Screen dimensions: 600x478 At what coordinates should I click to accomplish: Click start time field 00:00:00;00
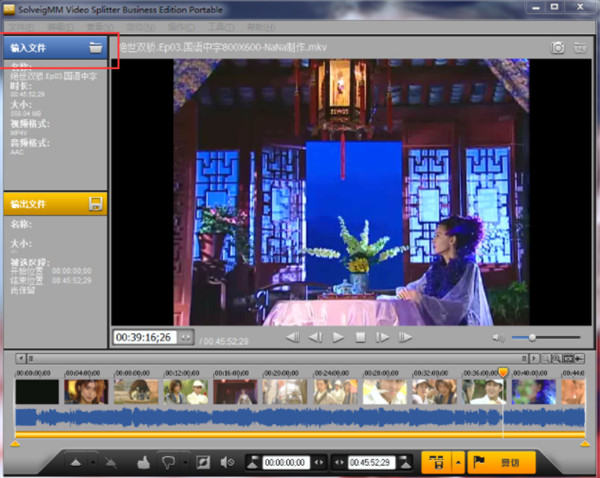click(x=285, y=462)
